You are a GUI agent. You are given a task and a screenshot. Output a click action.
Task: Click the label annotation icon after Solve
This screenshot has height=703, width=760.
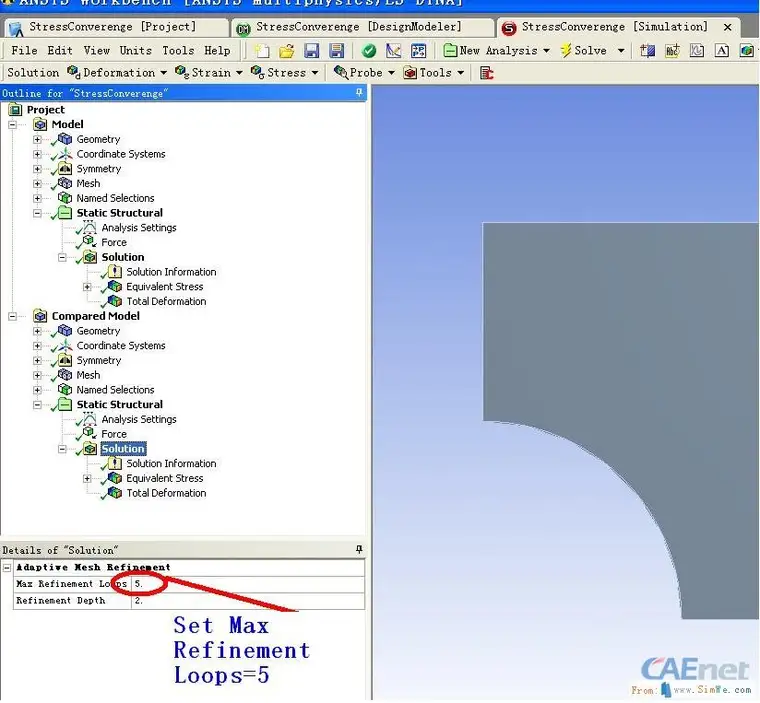click(x=672, y=50)
